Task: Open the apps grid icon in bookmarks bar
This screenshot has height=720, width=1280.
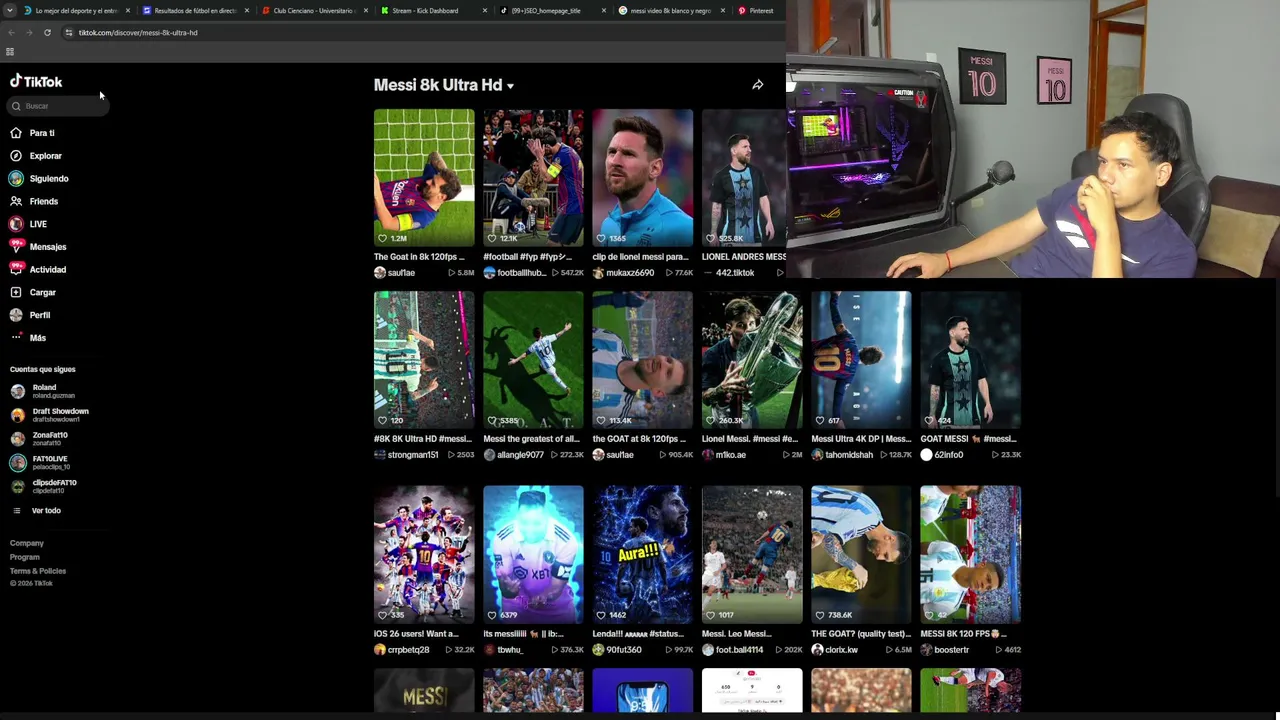Action: [x=10, y=52]
